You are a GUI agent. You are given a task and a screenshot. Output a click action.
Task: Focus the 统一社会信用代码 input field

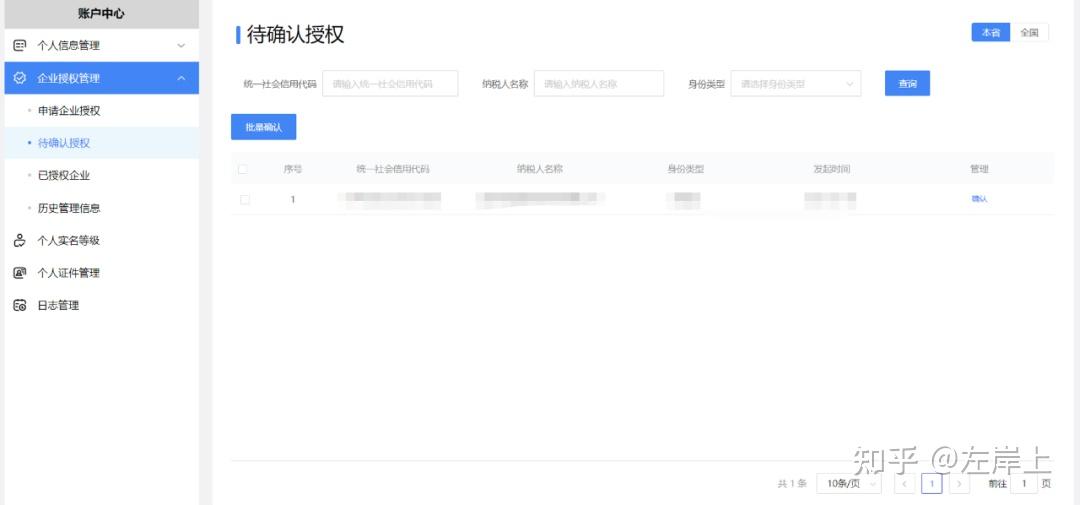(390, 83)
